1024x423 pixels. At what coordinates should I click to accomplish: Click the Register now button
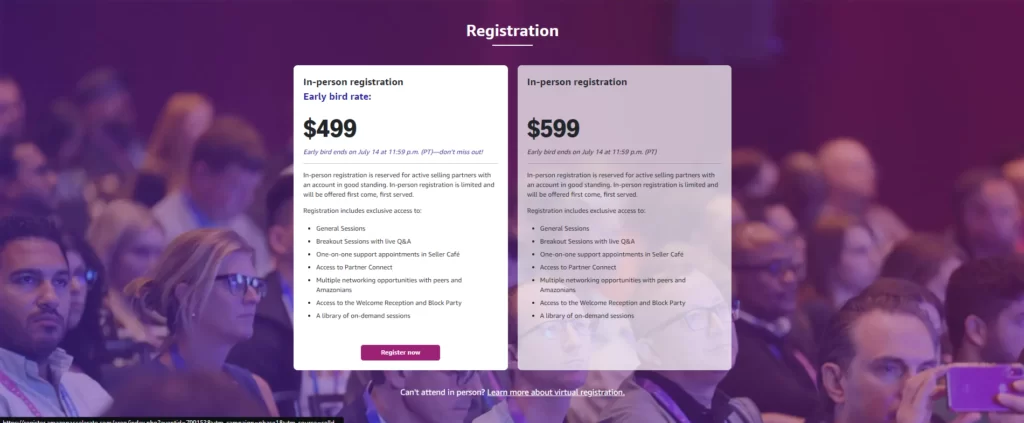tap(400, 352)
